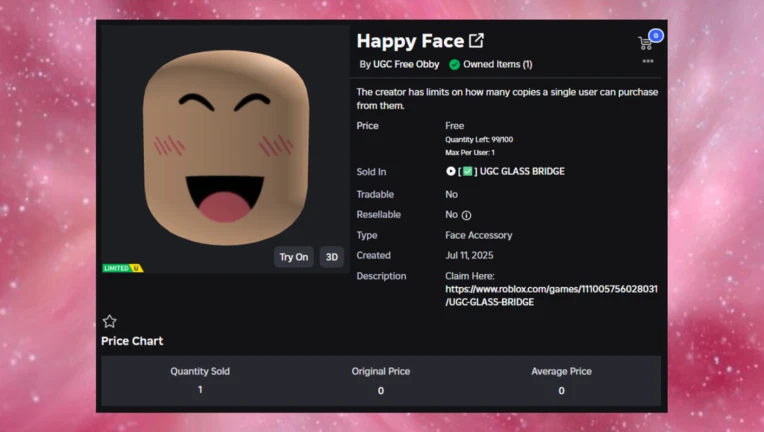Click the Claim Here: description text
Image resolution: width=764 pixels, height=432 pixels.
click(470, 276)
